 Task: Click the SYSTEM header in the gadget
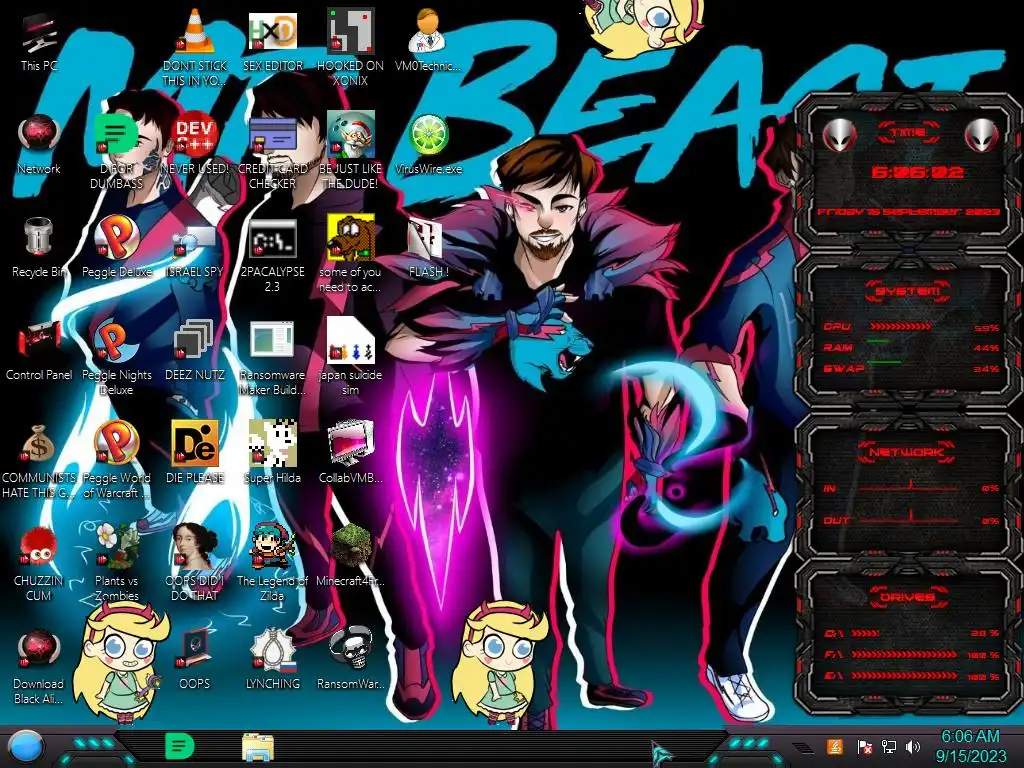click(908, 291)
